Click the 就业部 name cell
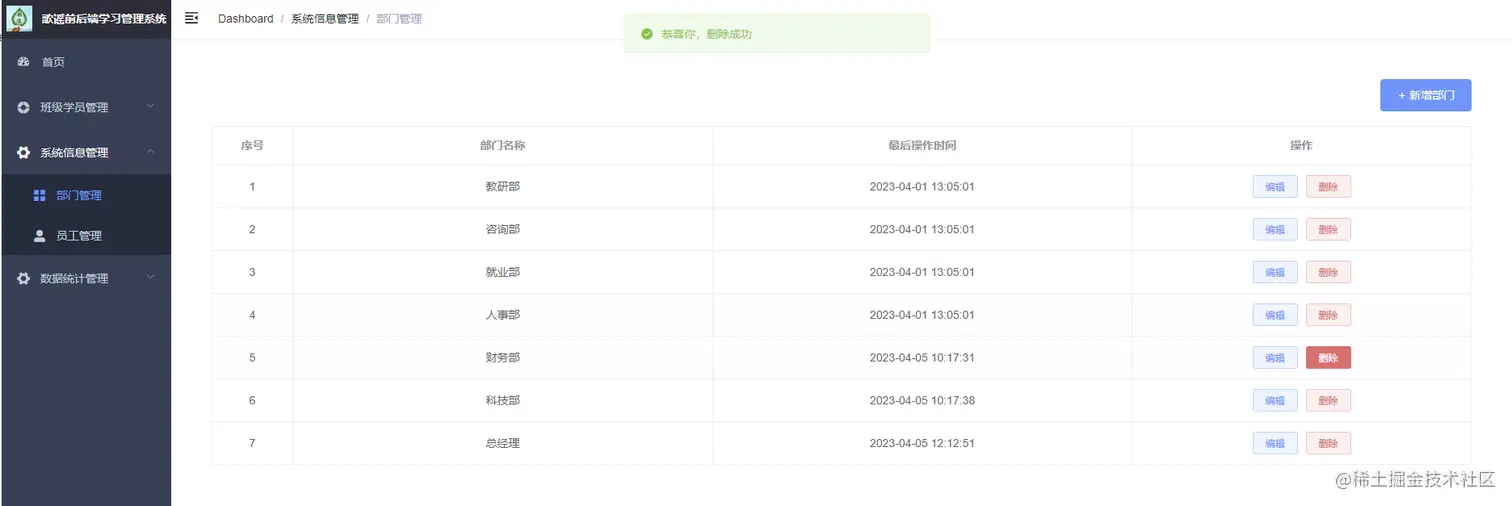1512x506 pixels. point(502,272)
